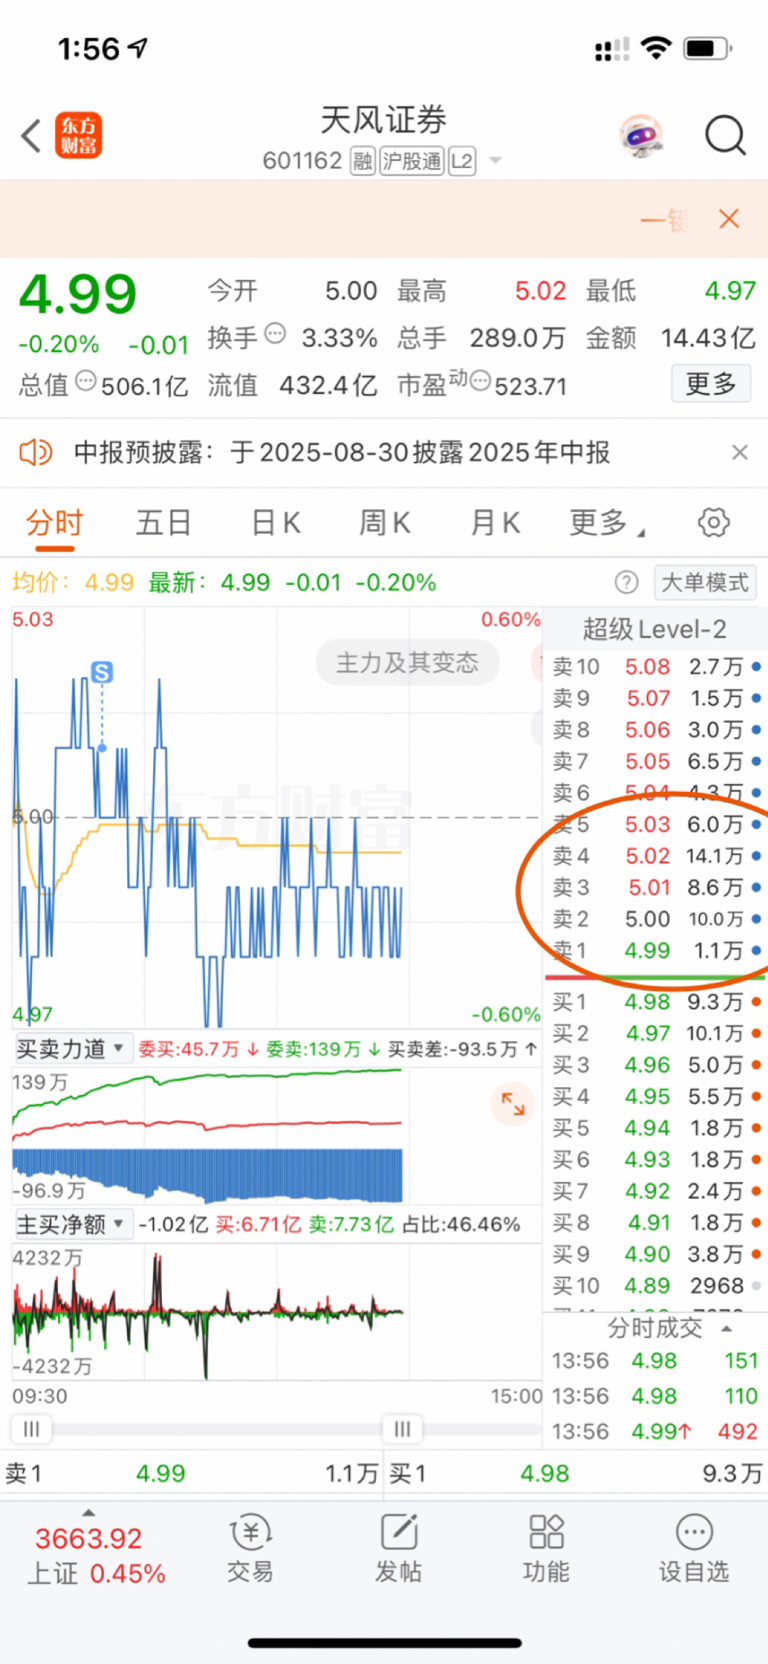Open the chart settings gear
Screen dimensions: 768x1664
(x=713, y=522)
